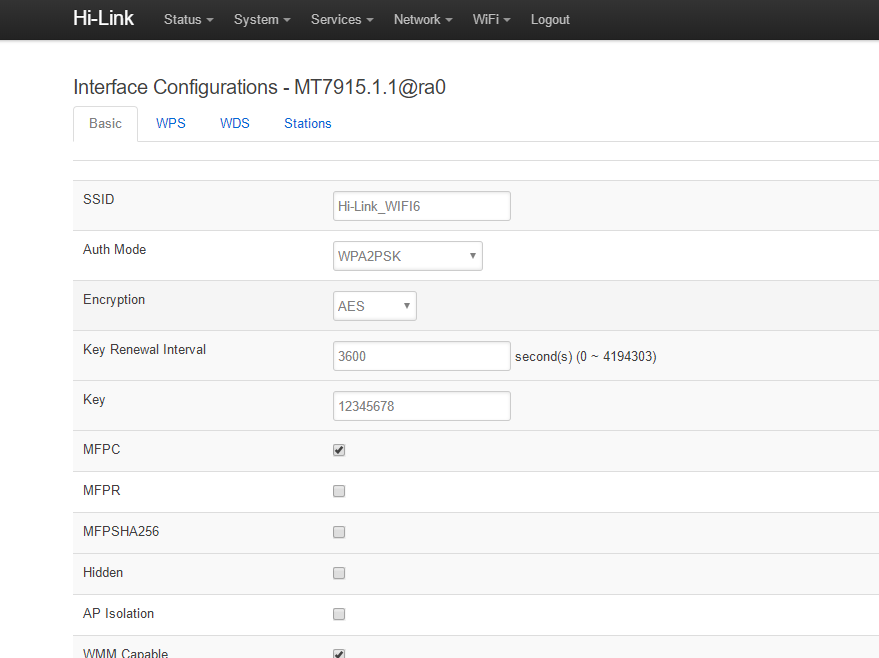Click the SSID text field
879x658 pixels.
pyautogui.click(x=421, y=206)
